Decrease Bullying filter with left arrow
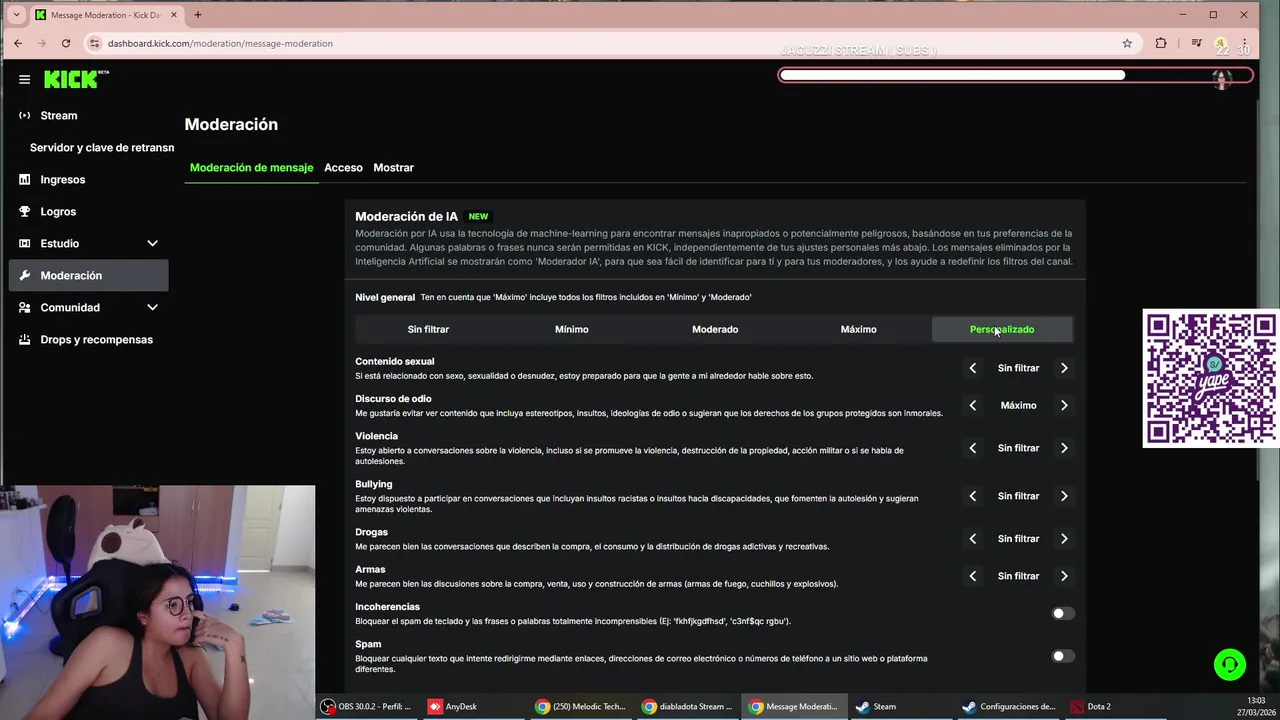 (972, 496)
